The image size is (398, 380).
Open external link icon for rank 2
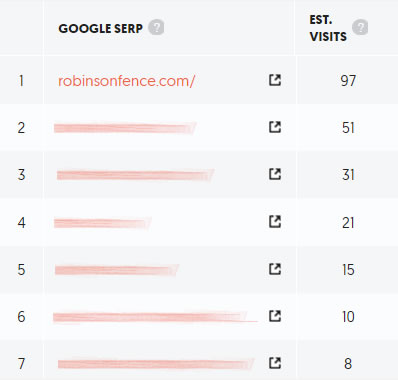coord(275,127)
